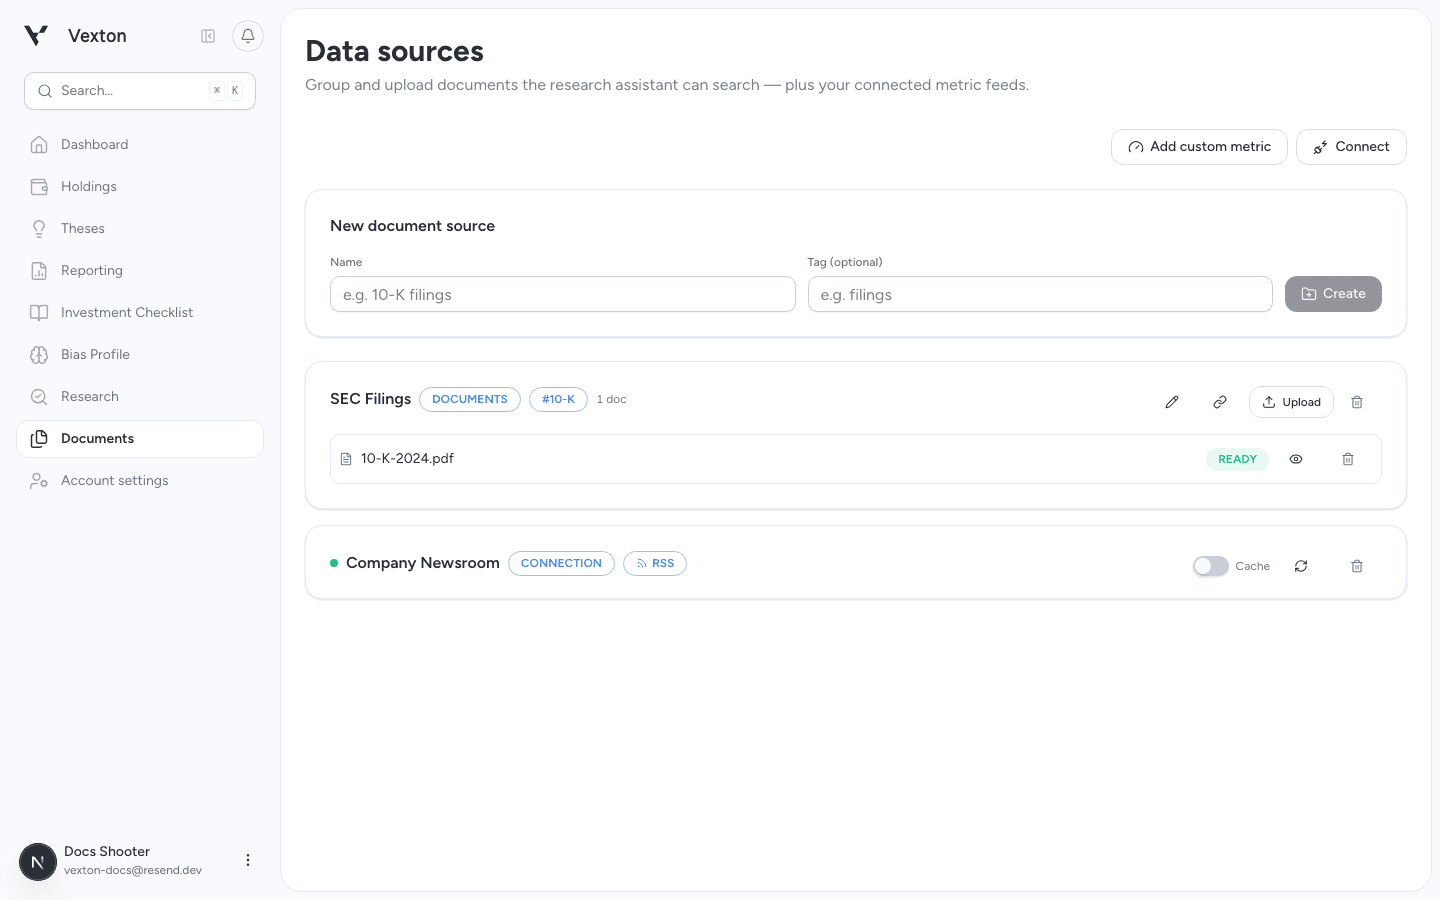Click the Company Newsroom title
The width and height of the screenshot is (1440, 900).
click(422, 563)
